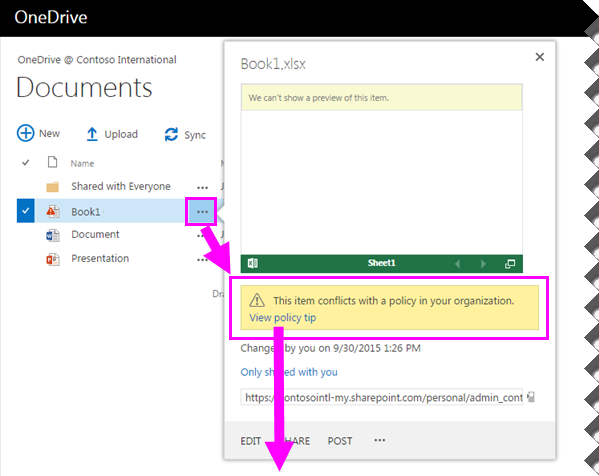Click POST in the callout footer

340,441
